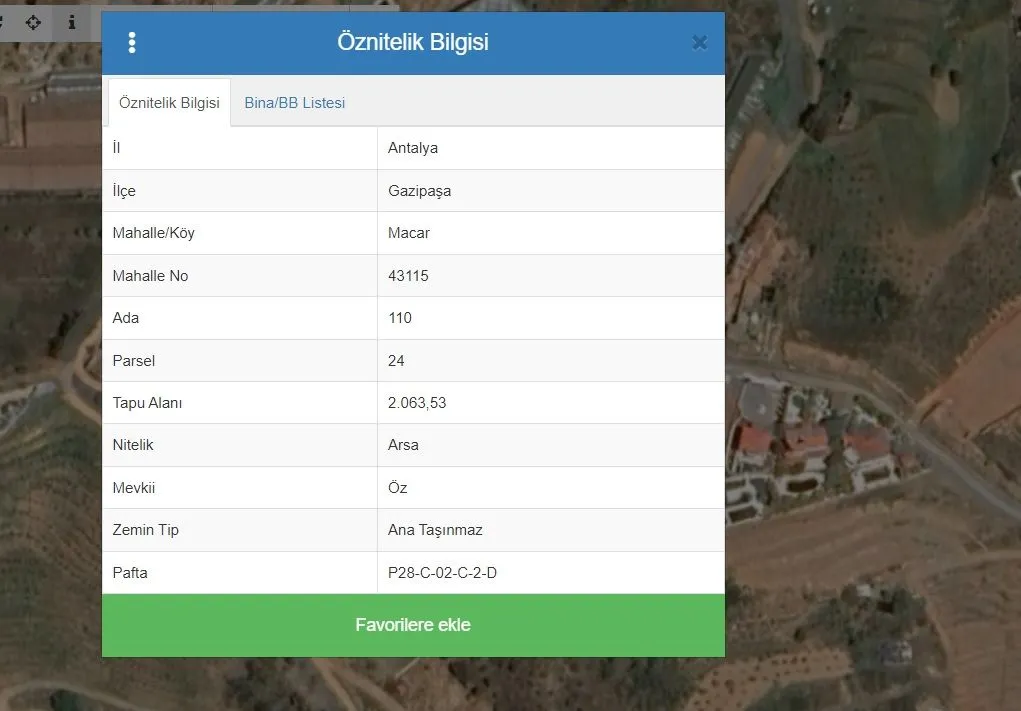
Task: Select the Tapu Alanı value 2.063,53
Action: pos(417,403)
